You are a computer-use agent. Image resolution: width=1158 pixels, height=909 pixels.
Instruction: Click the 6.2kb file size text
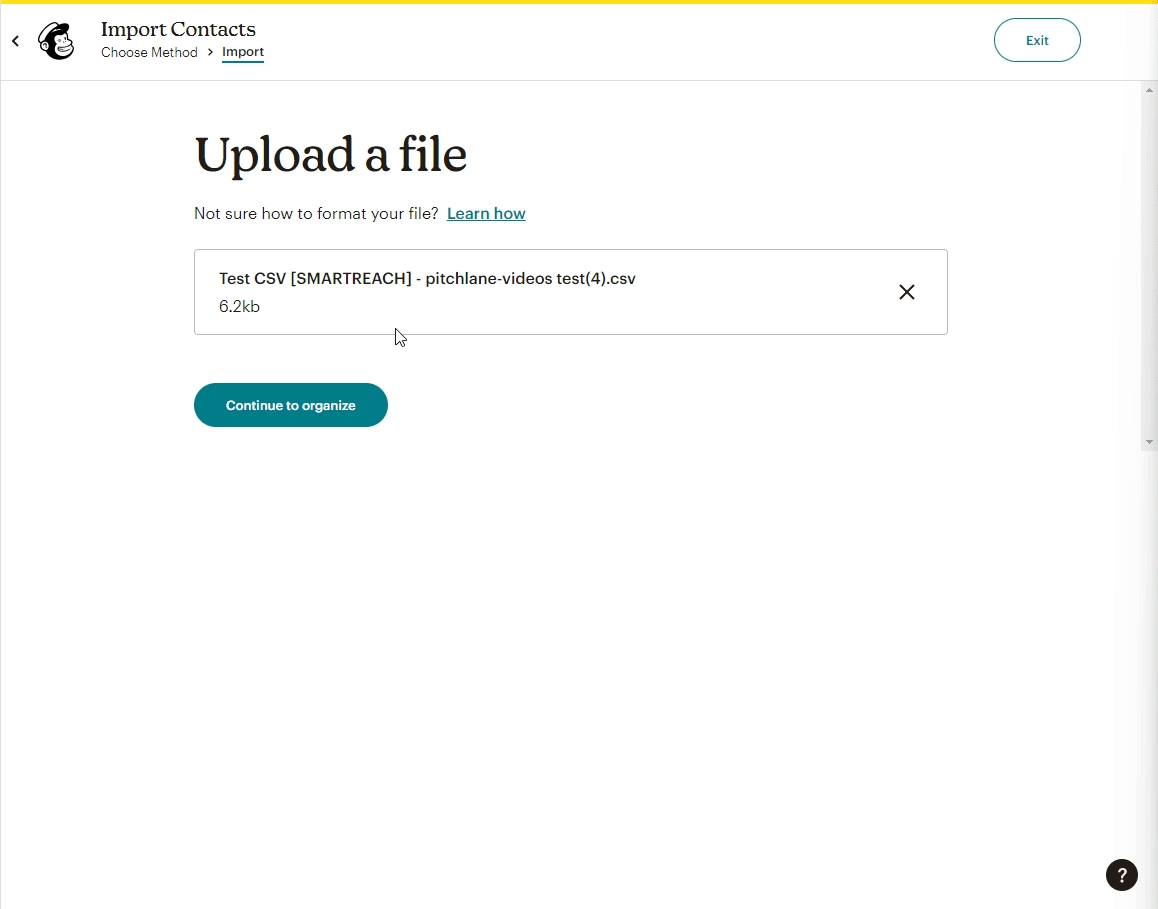point(239,307)
